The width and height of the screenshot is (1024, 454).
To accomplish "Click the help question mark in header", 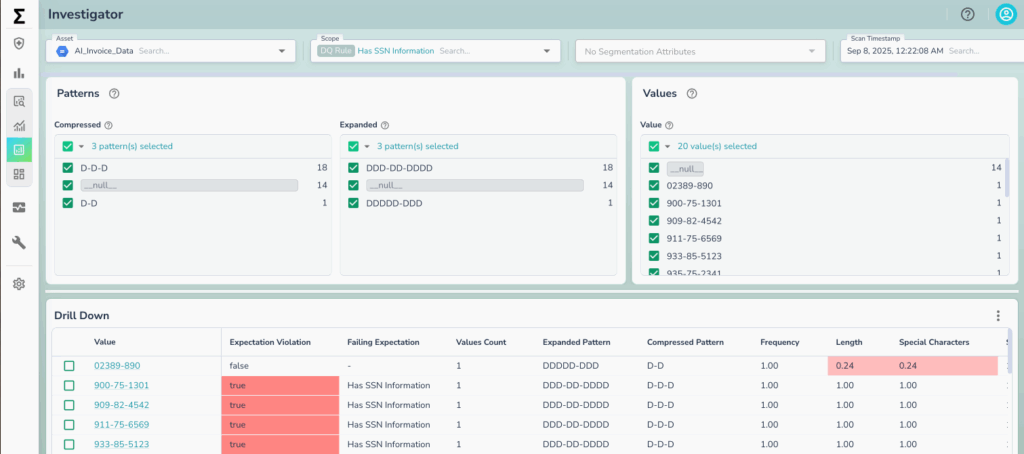I will click(x=967, y=14).
